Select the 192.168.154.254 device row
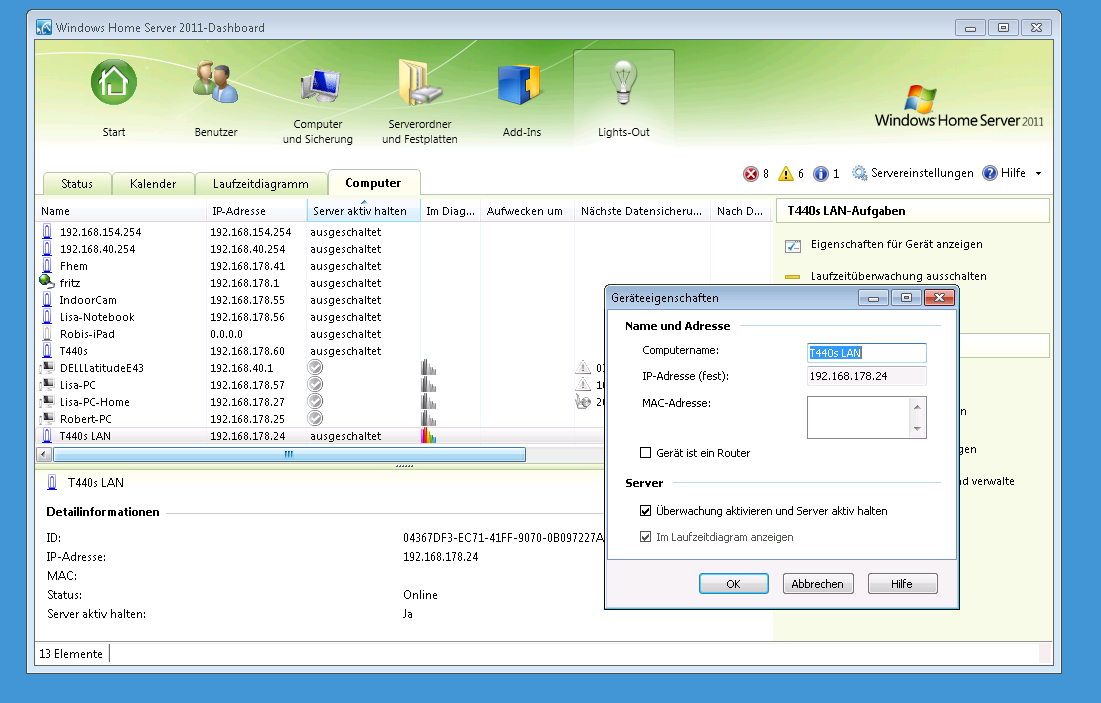1101x703 pixels. click(x=319, y=232)
